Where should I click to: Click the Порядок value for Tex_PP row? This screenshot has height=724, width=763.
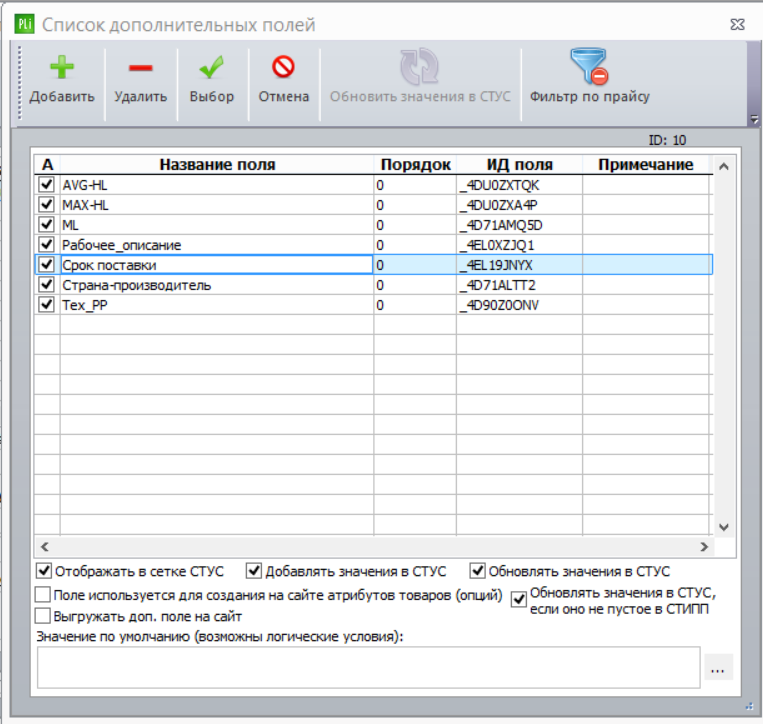click(x=415, y=305)
